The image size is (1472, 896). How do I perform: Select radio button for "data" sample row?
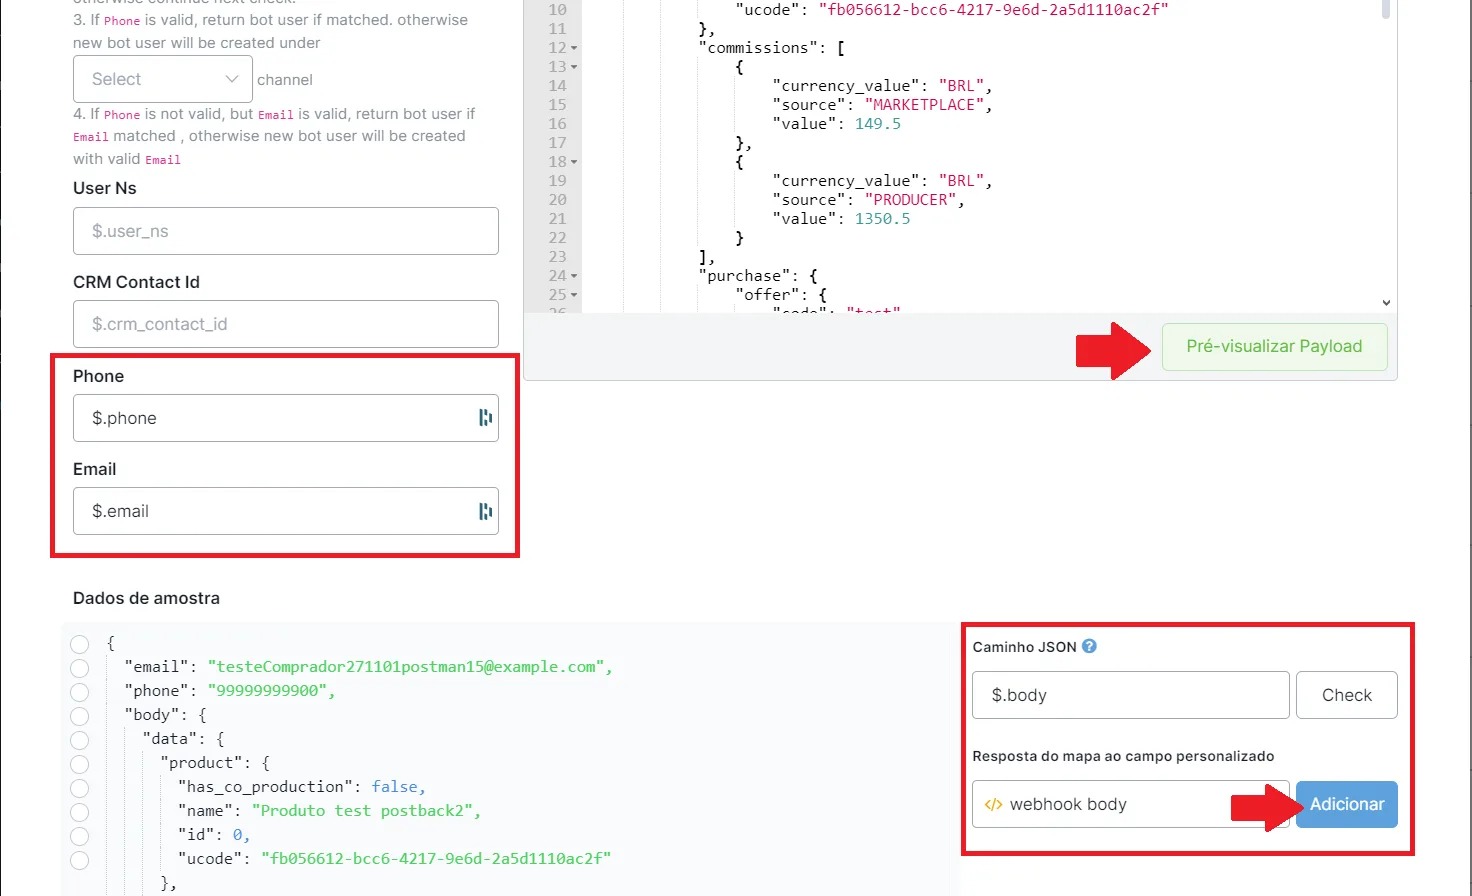[x=80, y=740]
